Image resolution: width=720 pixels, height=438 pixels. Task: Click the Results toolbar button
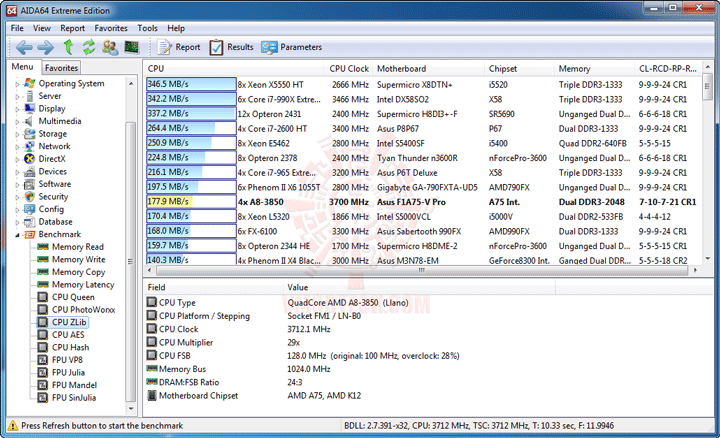(231, 47)
